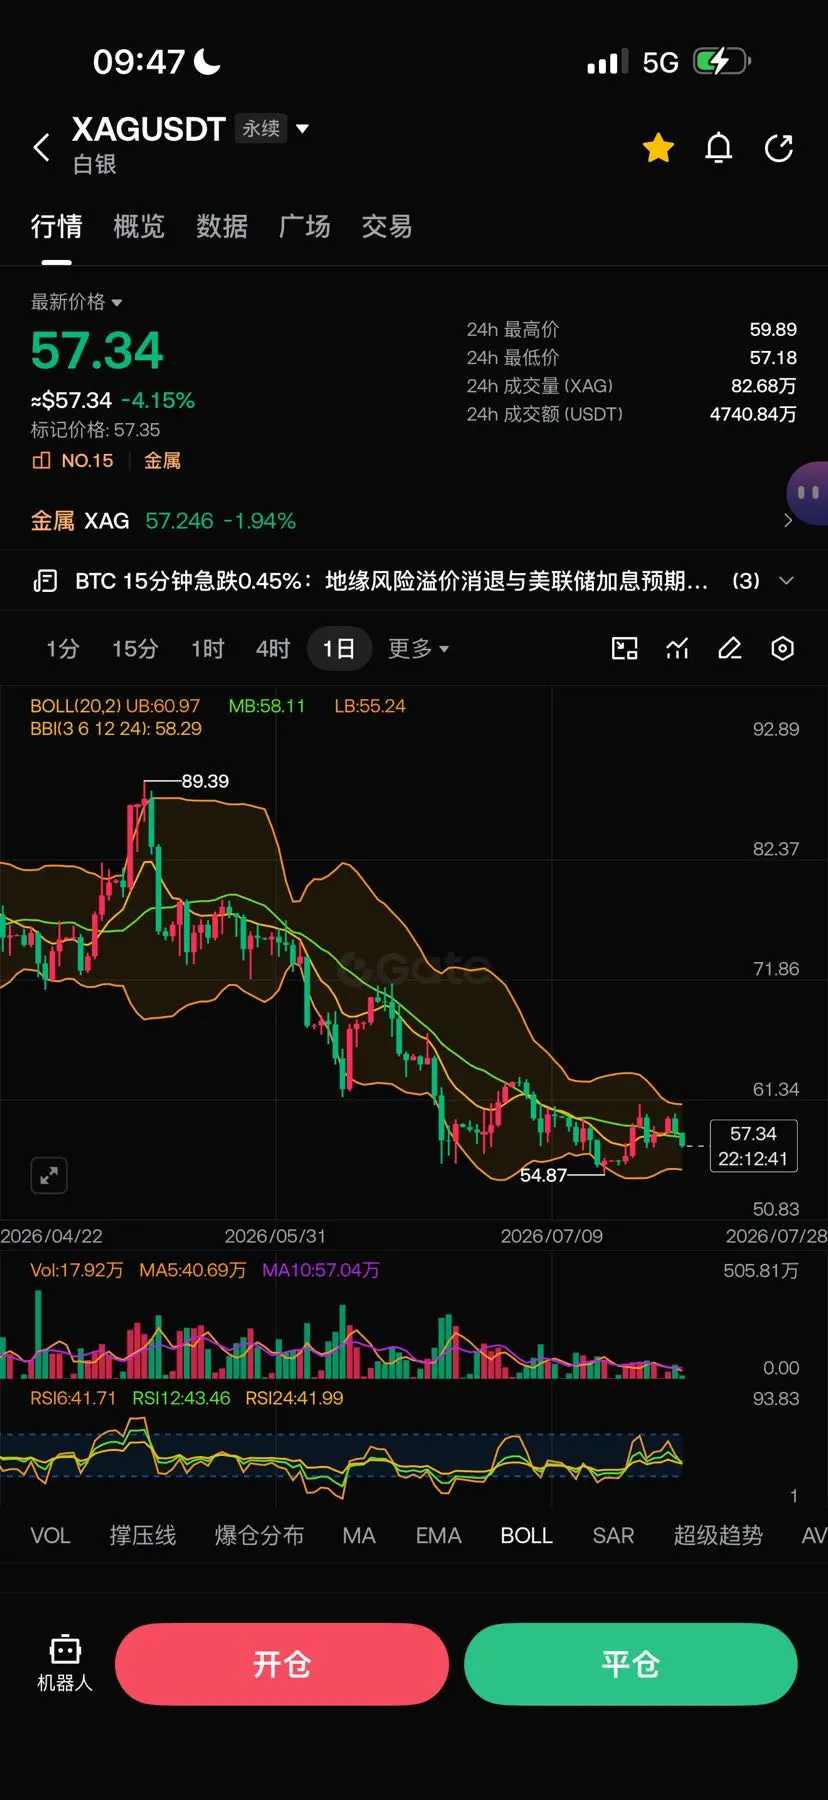
Task: Toggle the VOL indicator
Action: [x=50, y=1536]
